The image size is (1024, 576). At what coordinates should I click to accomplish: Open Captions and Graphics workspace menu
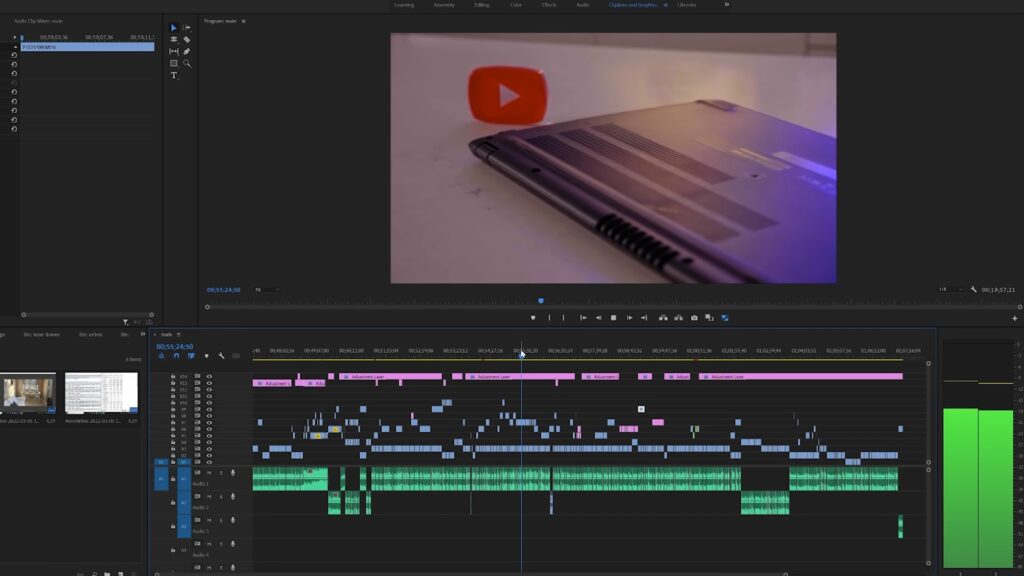665,5
